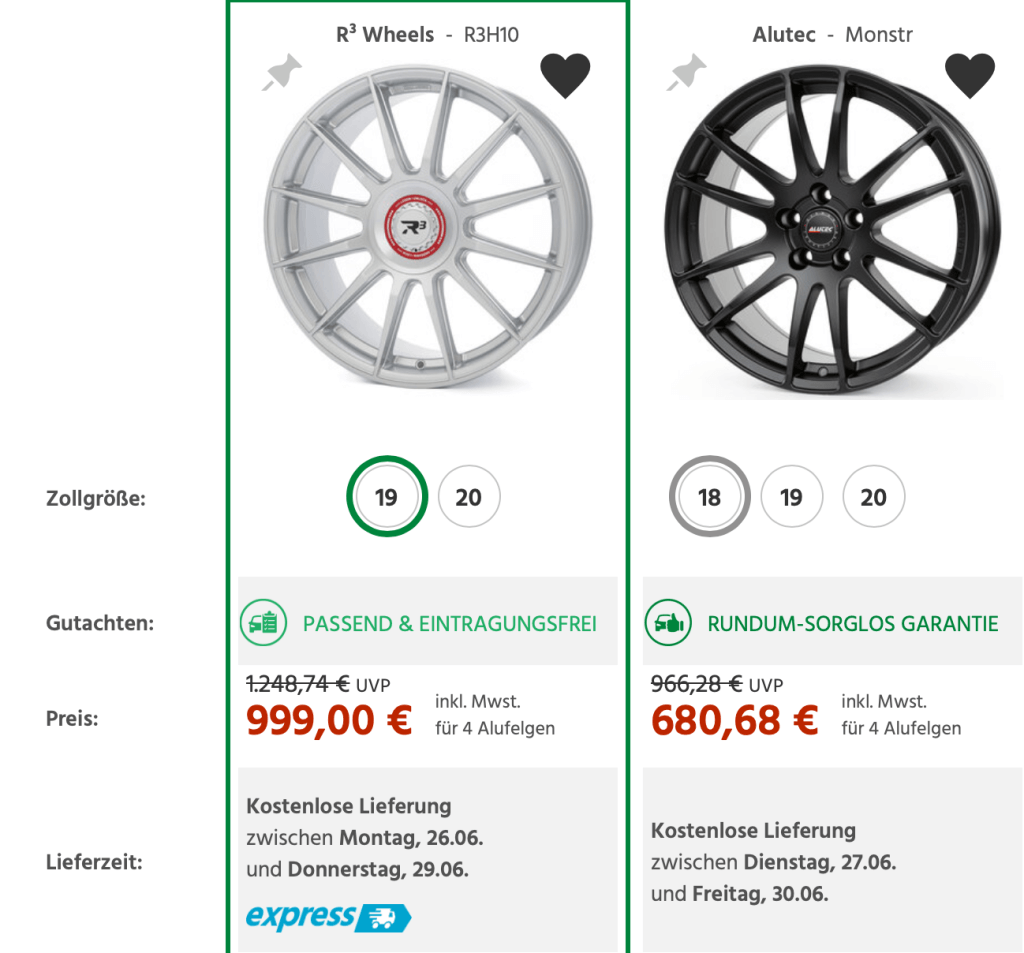Screen dimensions: 1024x953
Task: Click the green car-check icon next to Rundum-Sorglos Garantie
Action: coord(668,622)
